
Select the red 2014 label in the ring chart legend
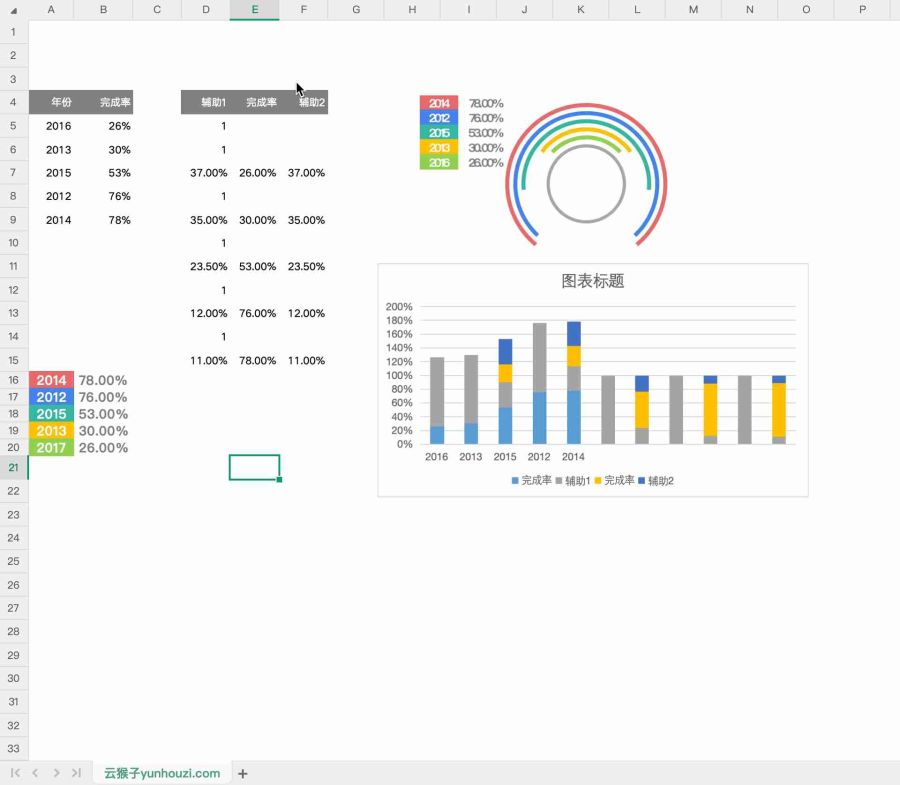pos(439,103)
